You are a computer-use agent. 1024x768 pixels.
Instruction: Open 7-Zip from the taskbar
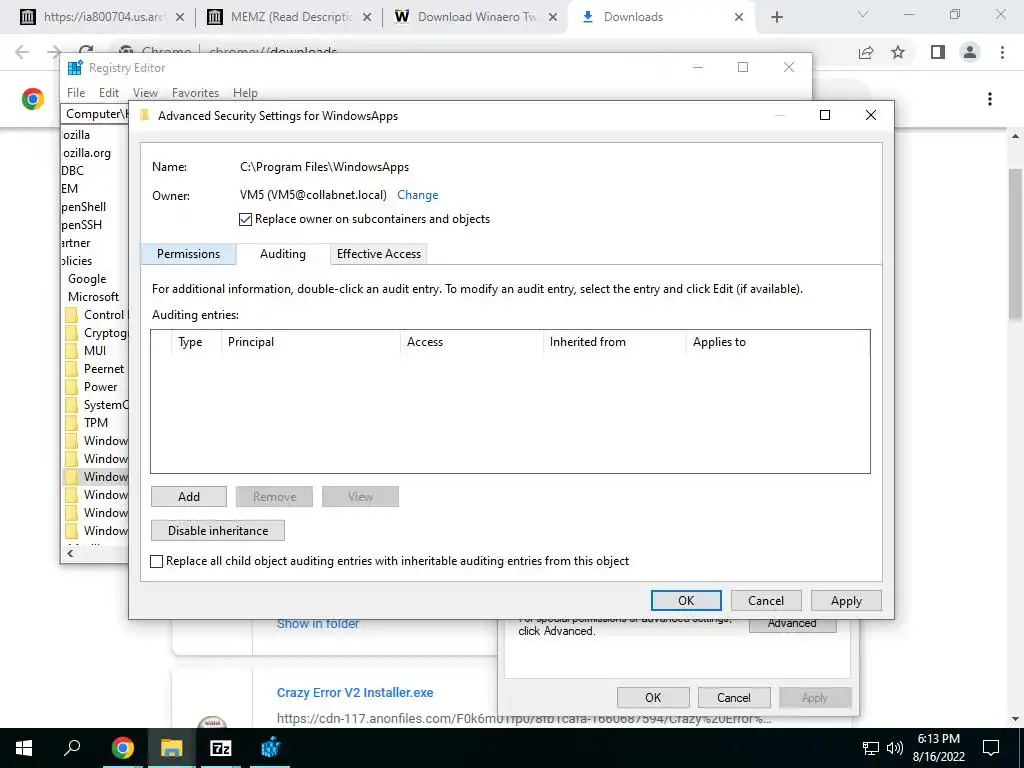pos(221,748)
